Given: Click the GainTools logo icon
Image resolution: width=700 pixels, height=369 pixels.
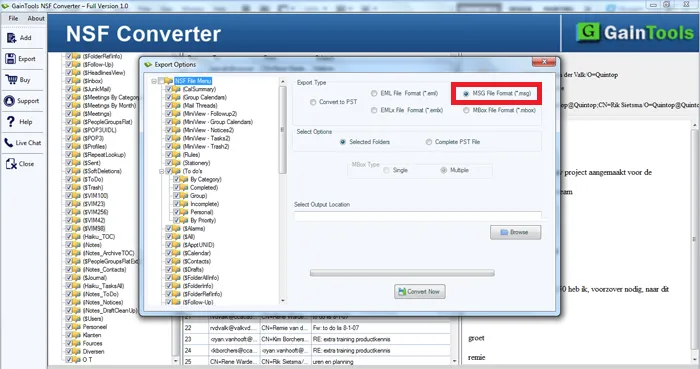Looking at the screenshot, I should click(588, 33).
